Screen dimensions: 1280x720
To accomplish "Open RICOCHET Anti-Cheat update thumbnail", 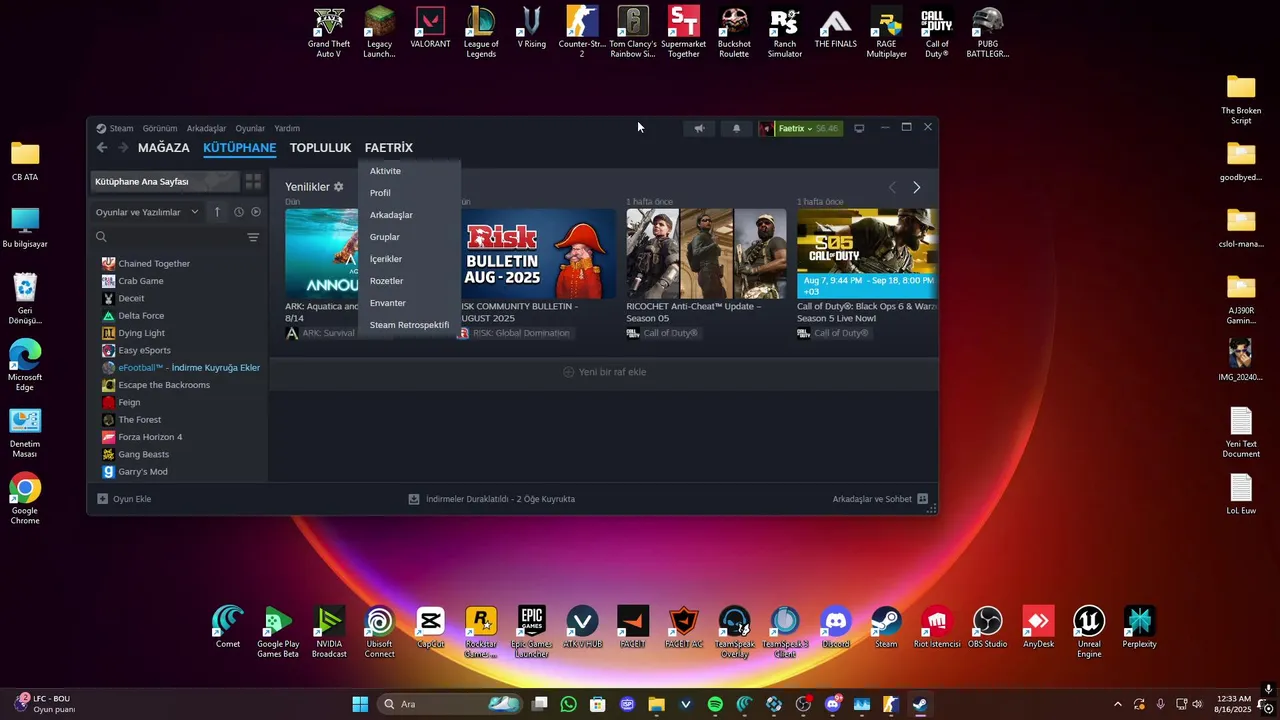I will click(x=706, y=253).
